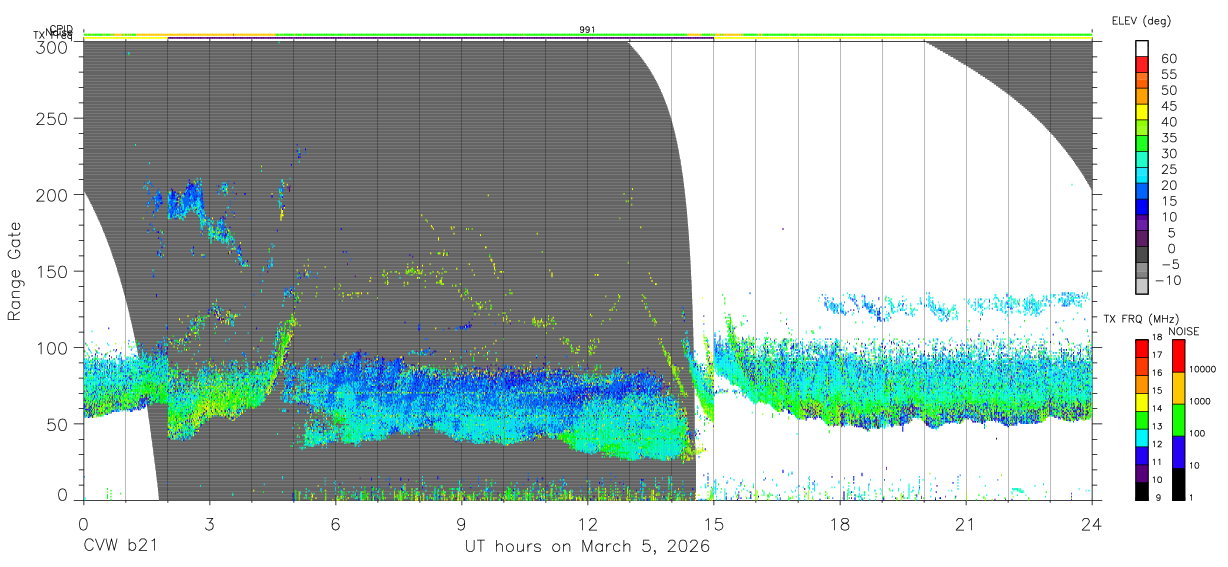Click the x-axis tick label '15'
The width and height of the screenshot is (1228, 567).
click(714, 524)
